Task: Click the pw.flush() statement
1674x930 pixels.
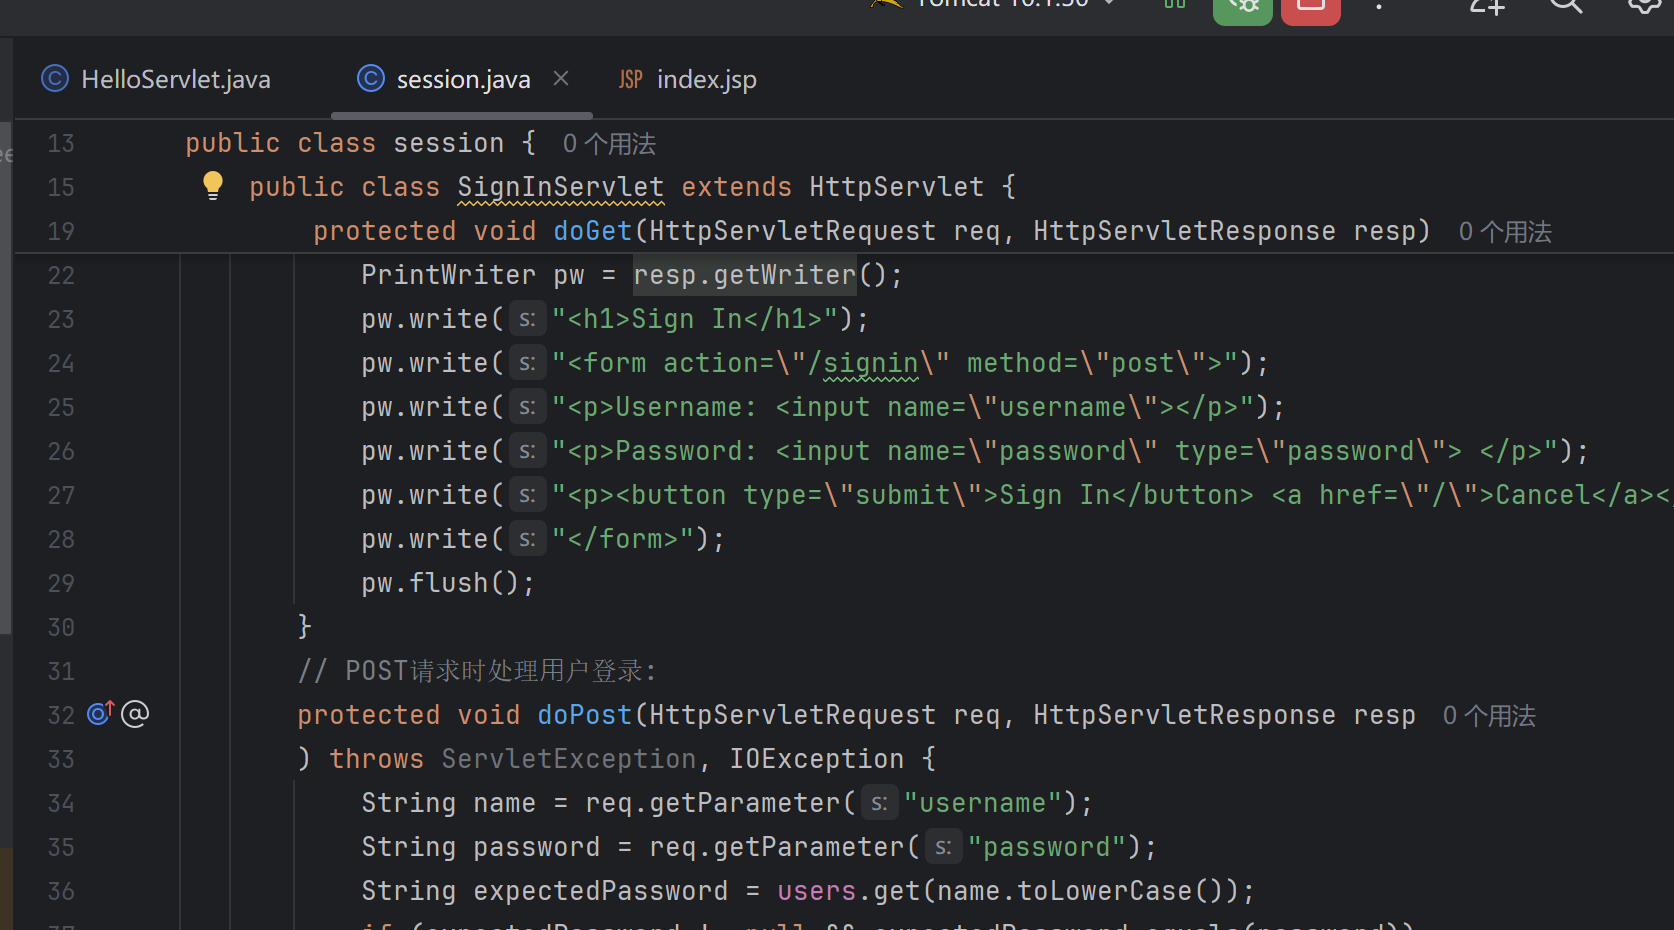Action: [448, 583]
